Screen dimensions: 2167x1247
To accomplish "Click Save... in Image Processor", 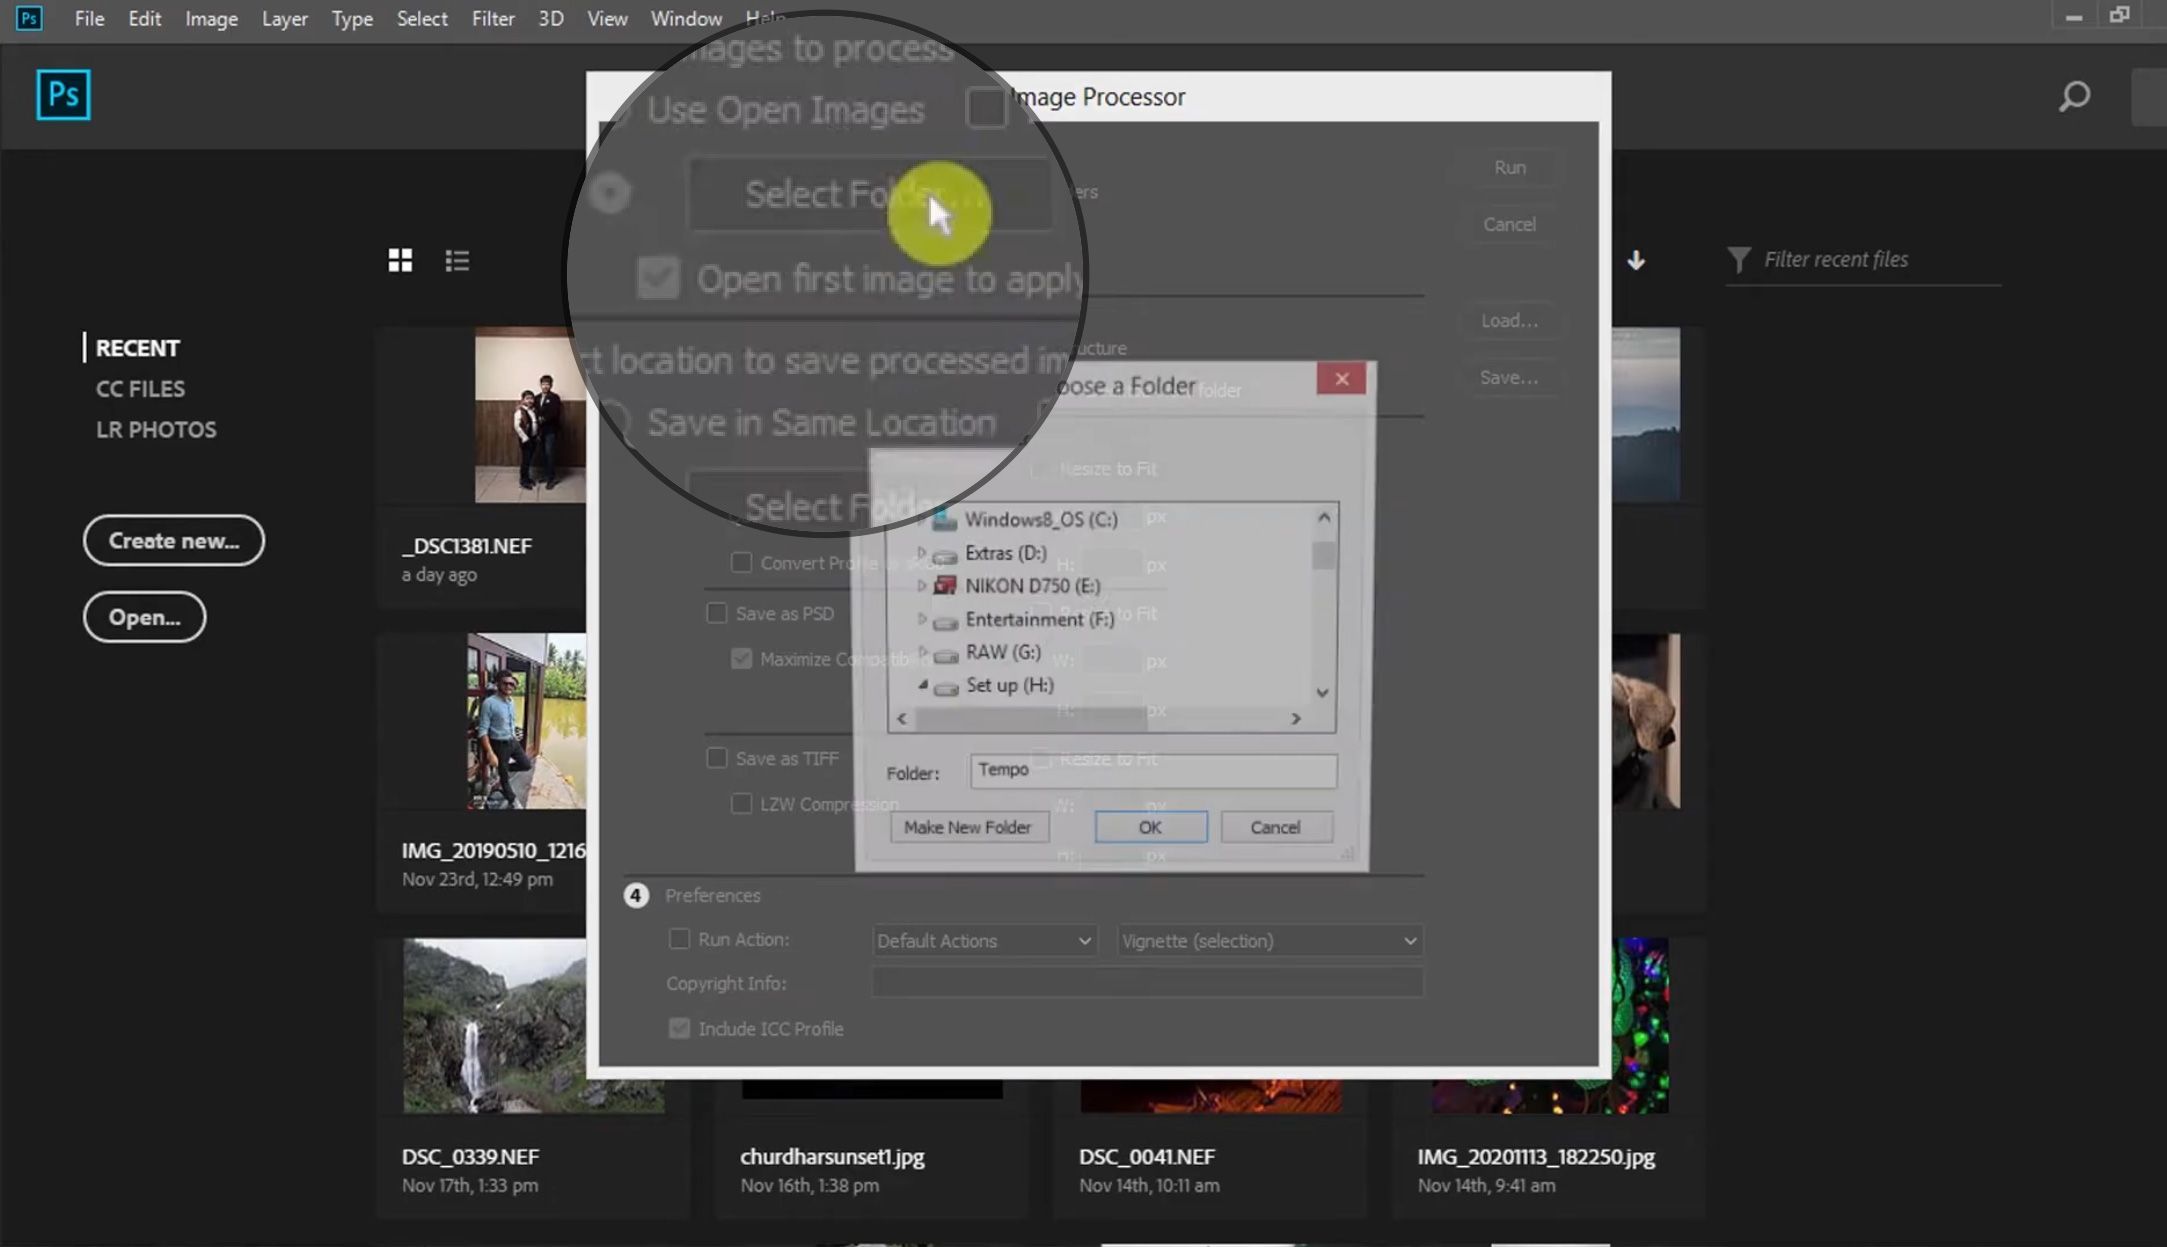I will [1510, 377].
